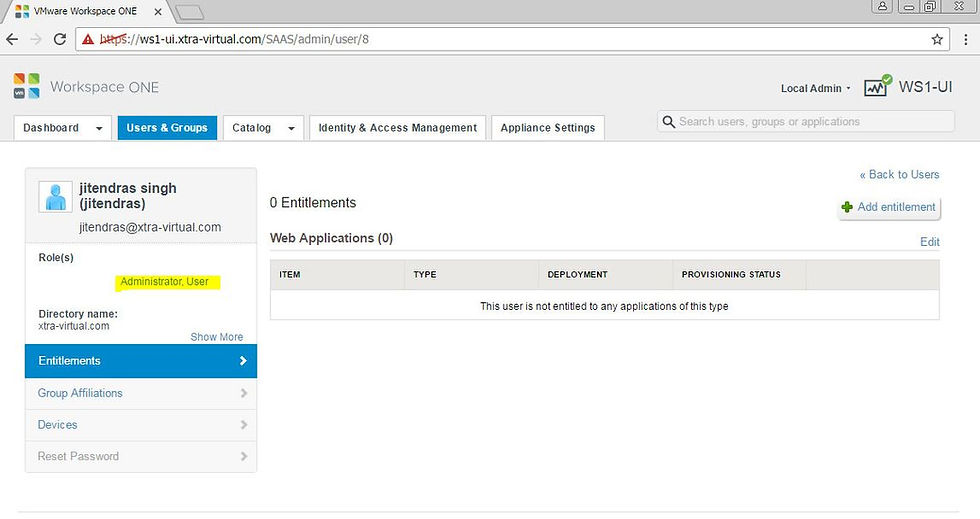Image resolution: width=980 pixels, height=519 pixels.
Task: Open Devices in the user sidebar
Action: (x=141, y=425)
